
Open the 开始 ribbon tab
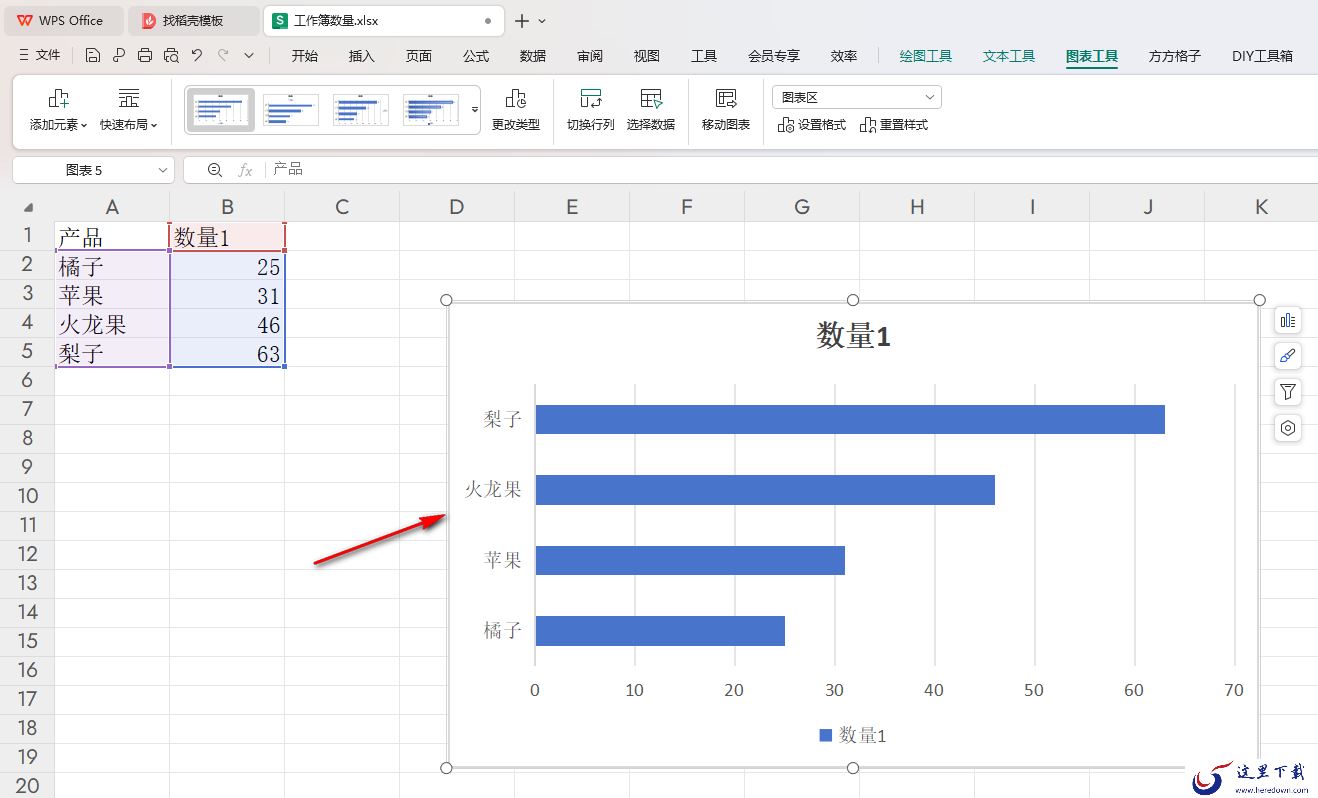coord(304,56)
